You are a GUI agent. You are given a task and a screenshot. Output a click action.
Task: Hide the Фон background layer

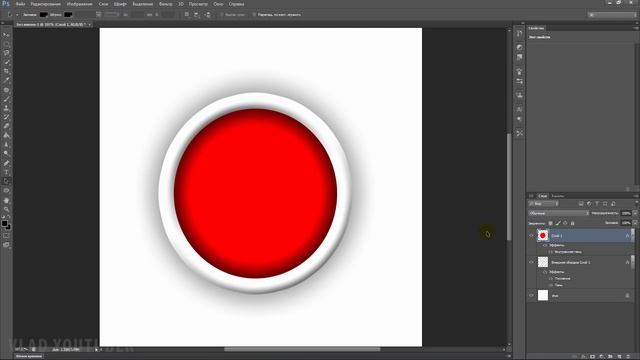(531, 295)
